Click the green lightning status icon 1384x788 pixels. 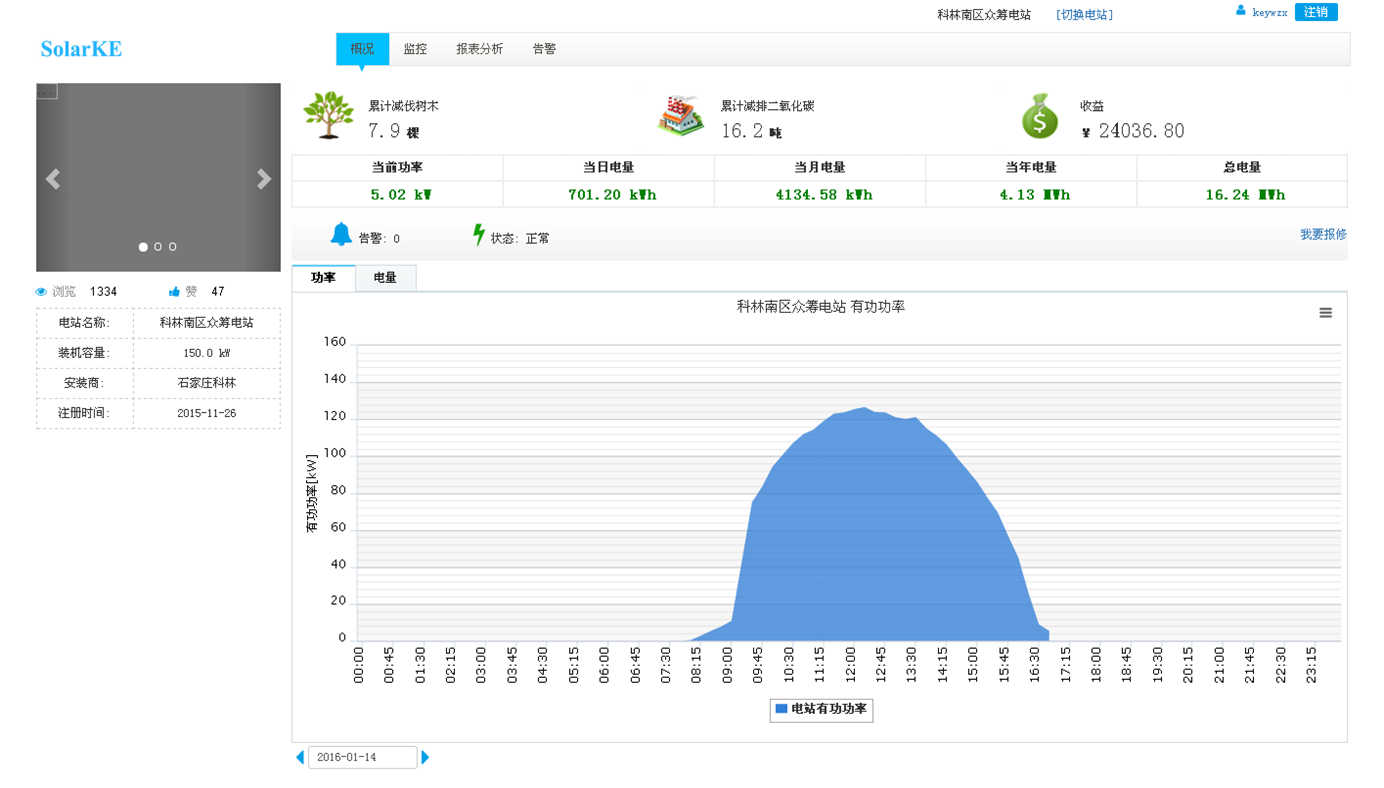(479, 235)
